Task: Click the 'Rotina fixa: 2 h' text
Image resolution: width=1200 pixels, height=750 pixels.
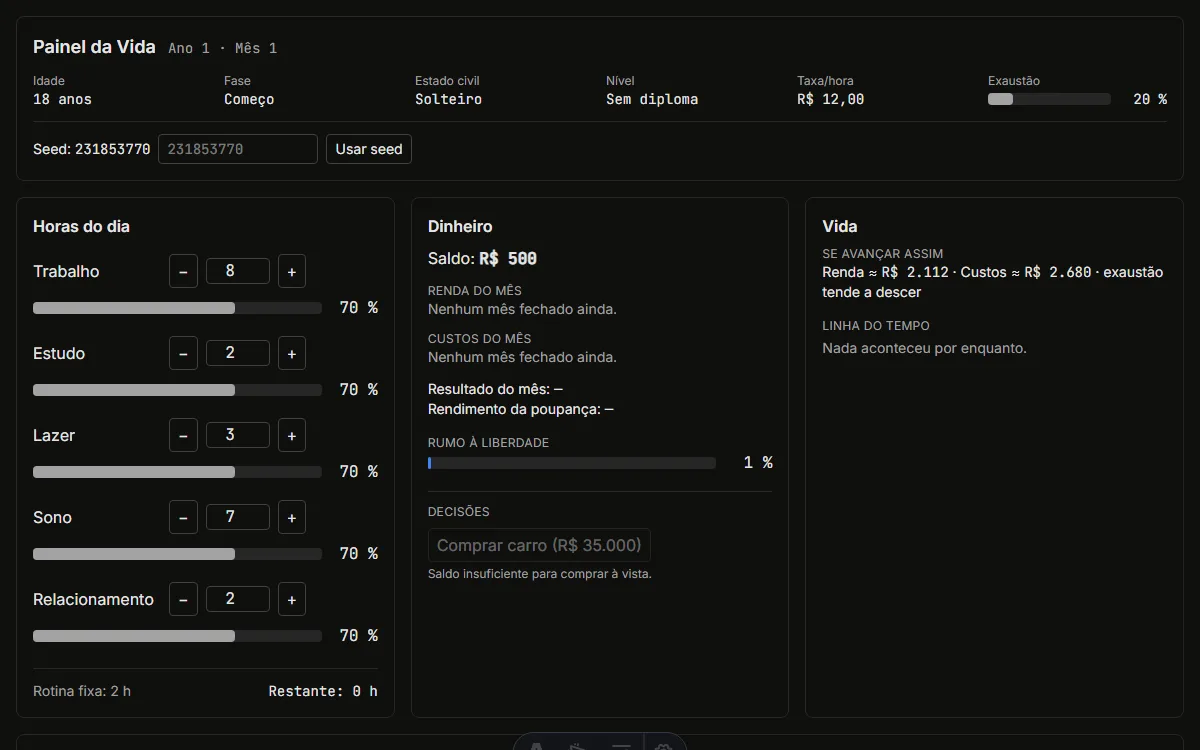Action: tap(82, 691)
